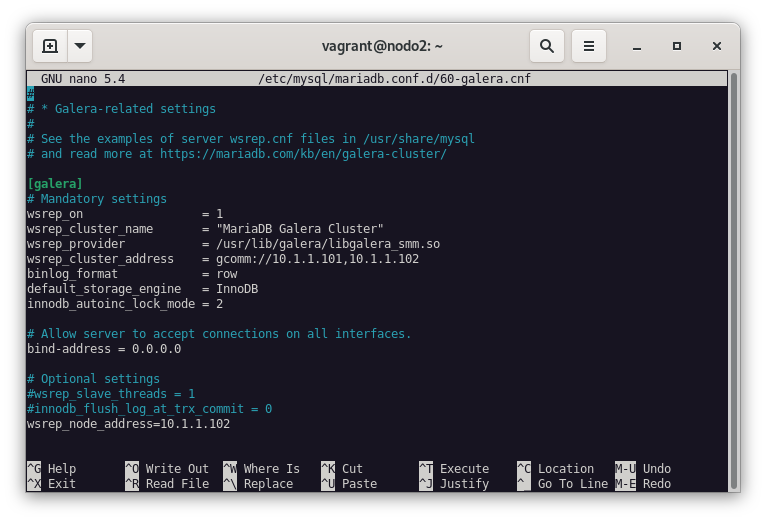Close the terminal window

point(717,46)
